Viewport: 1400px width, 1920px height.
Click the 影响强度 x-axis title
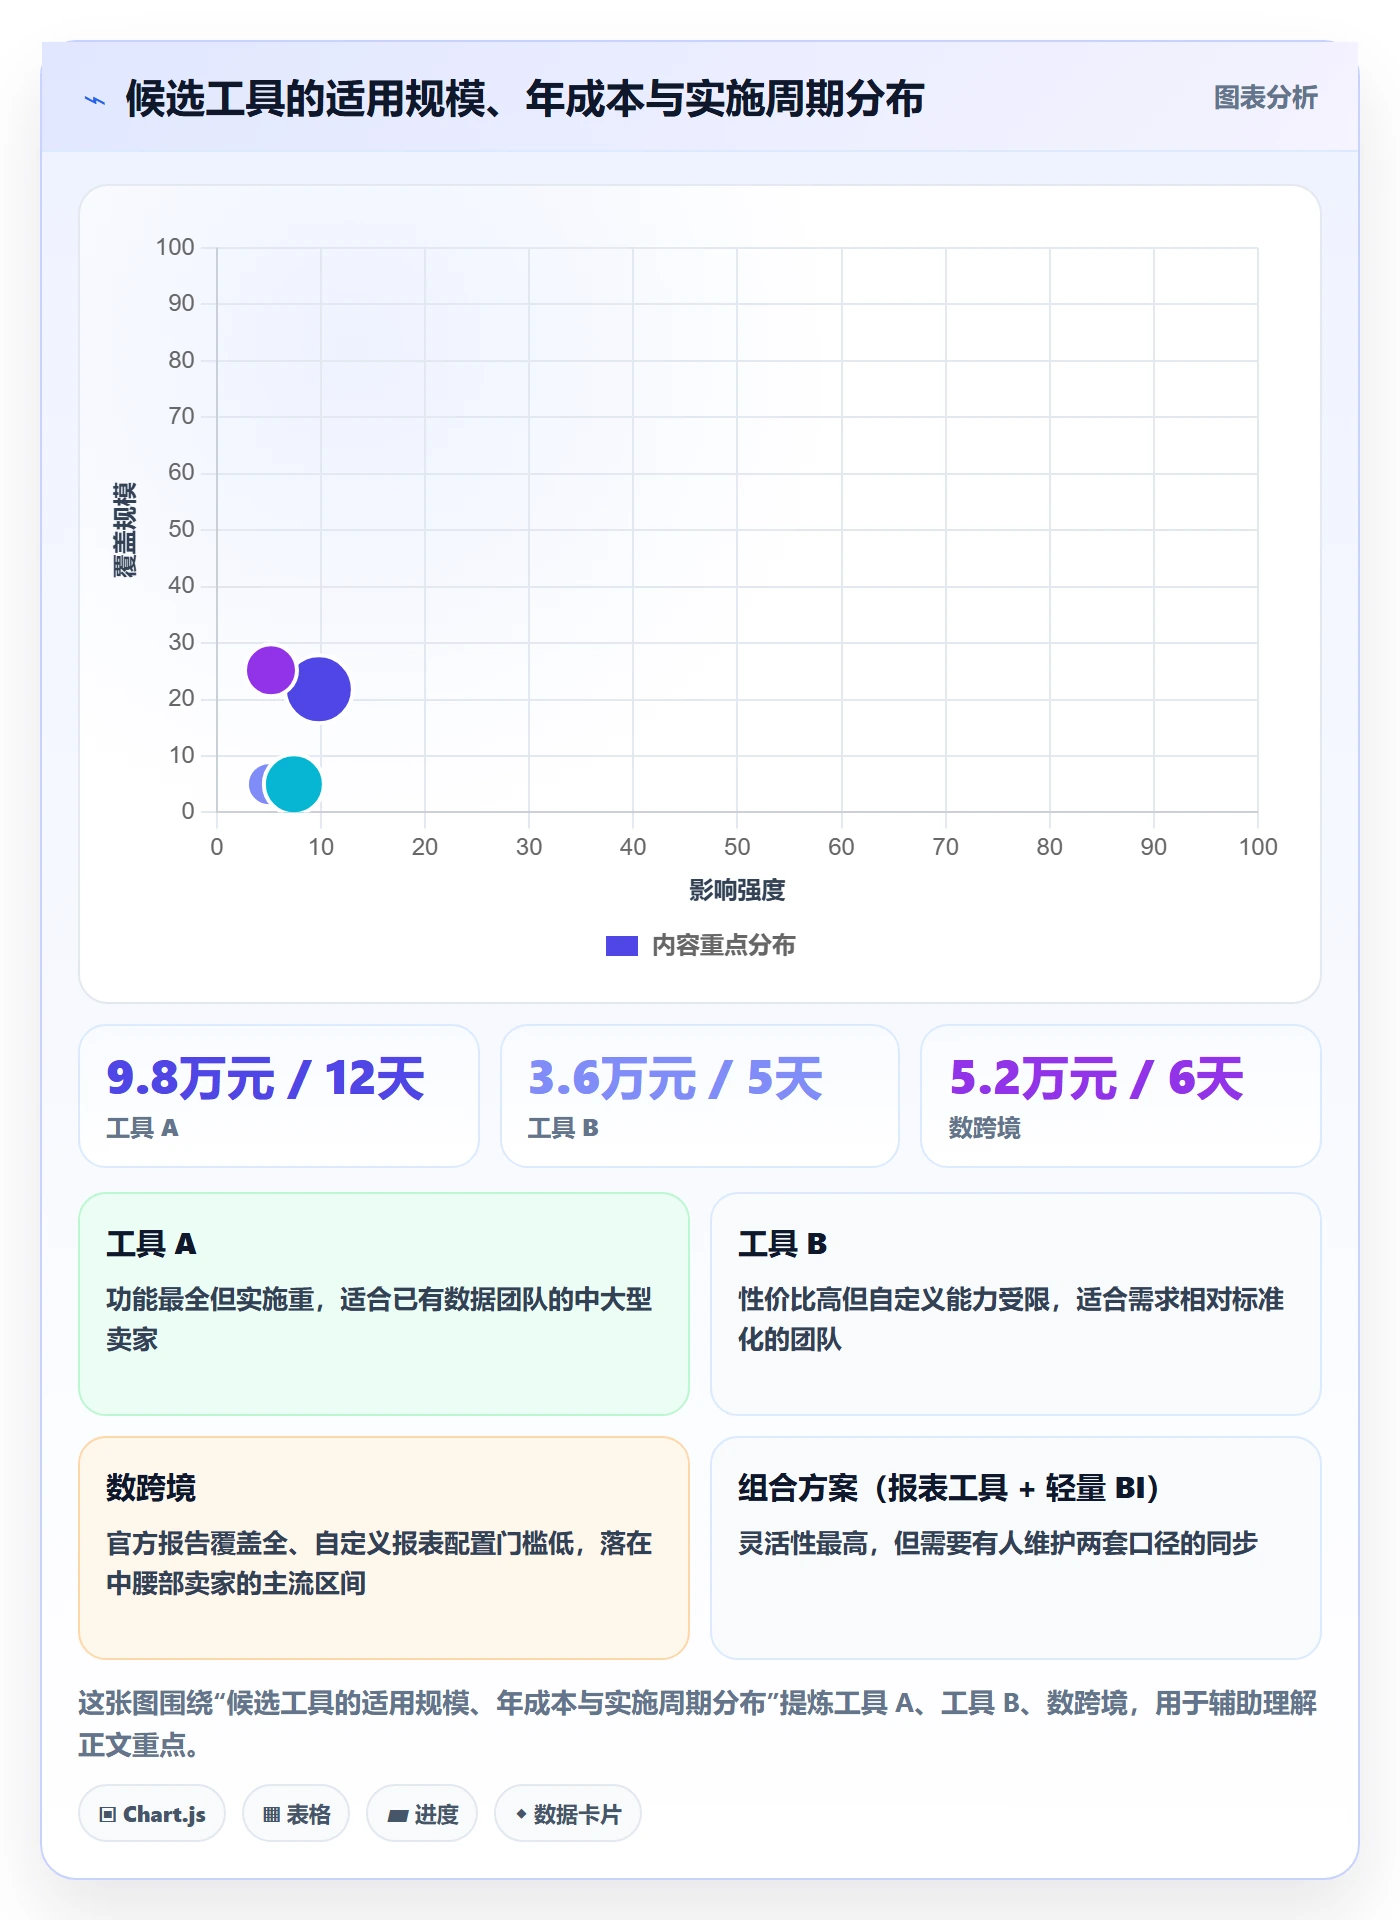737,891
